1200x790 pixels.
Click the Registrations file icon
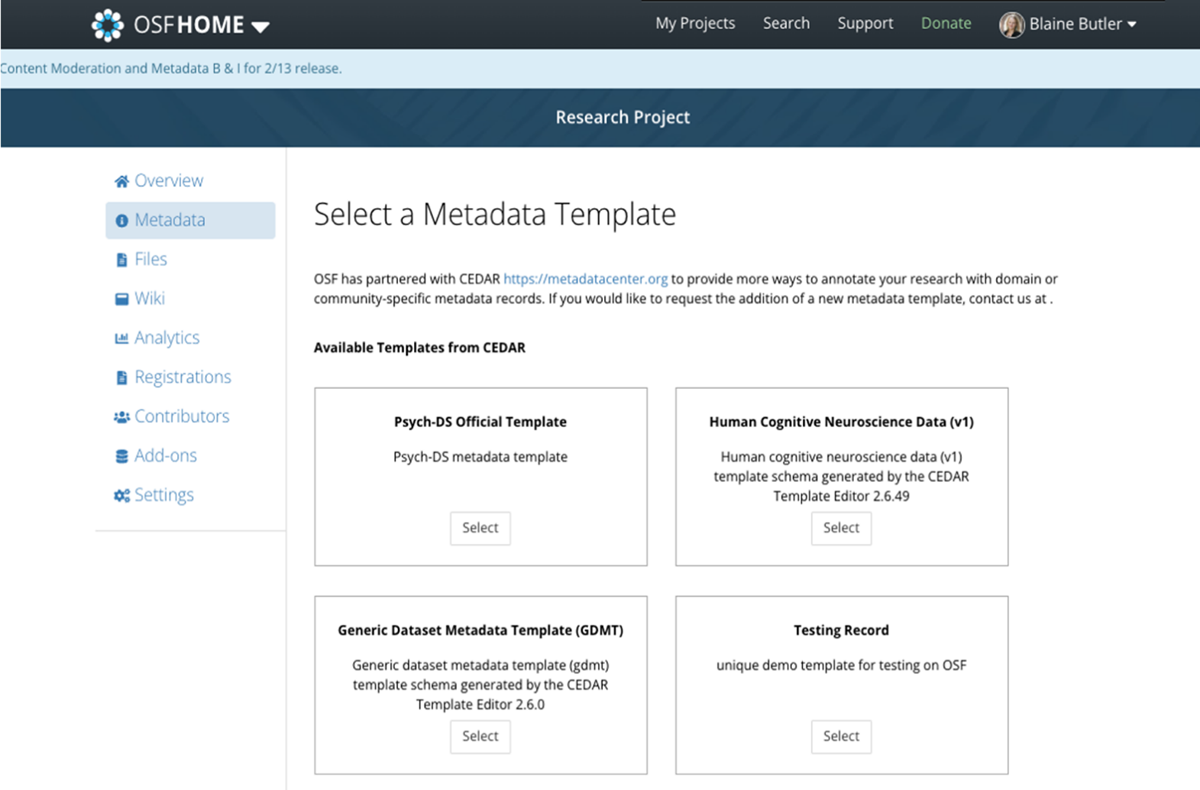(x=122, y=377)
